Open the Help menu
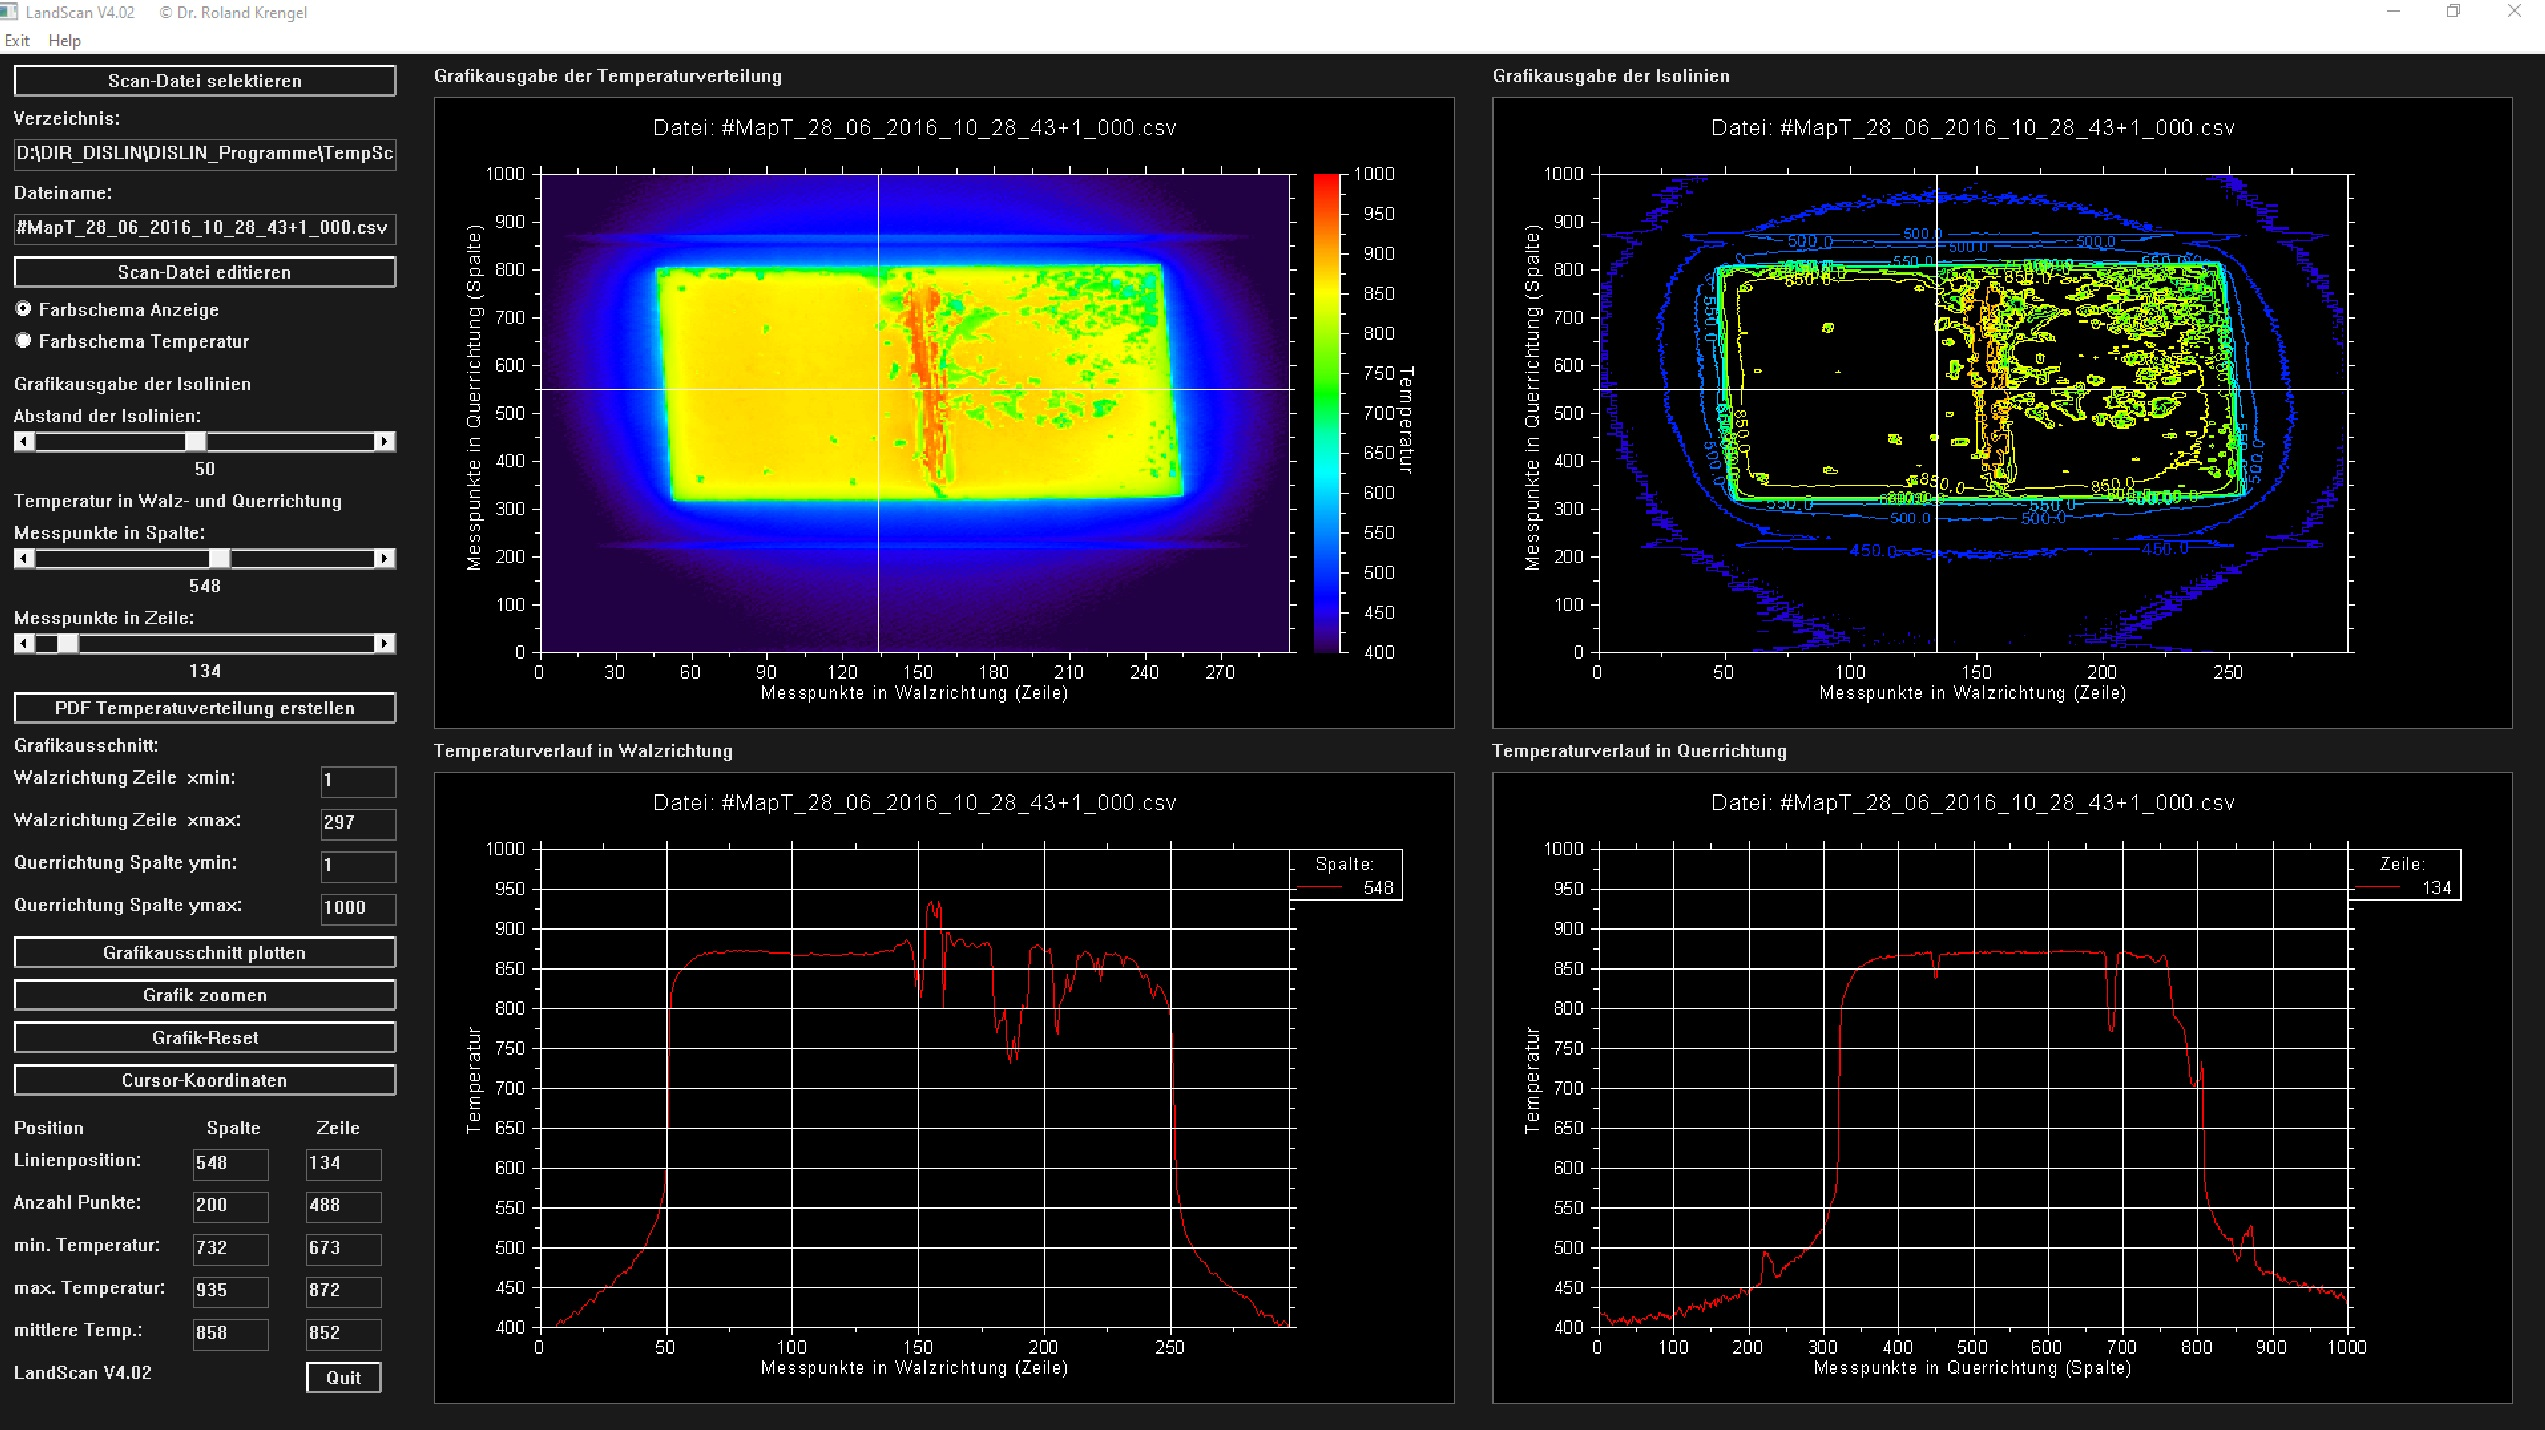2545x1430 pixels. [64, 40]
